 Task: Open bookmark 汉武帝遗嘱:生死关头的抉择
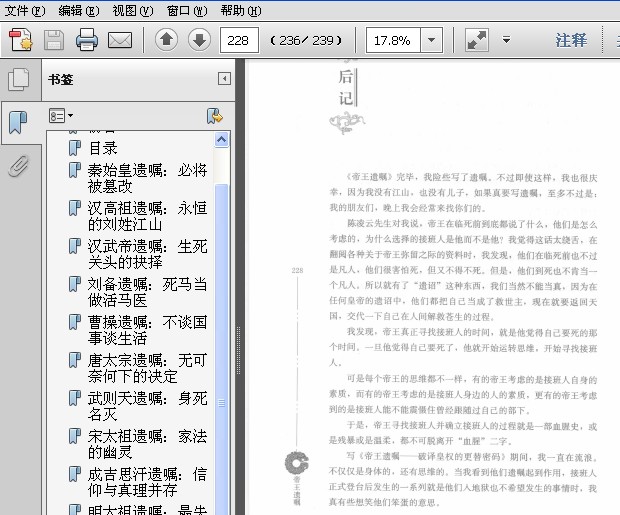pos(148,254)
